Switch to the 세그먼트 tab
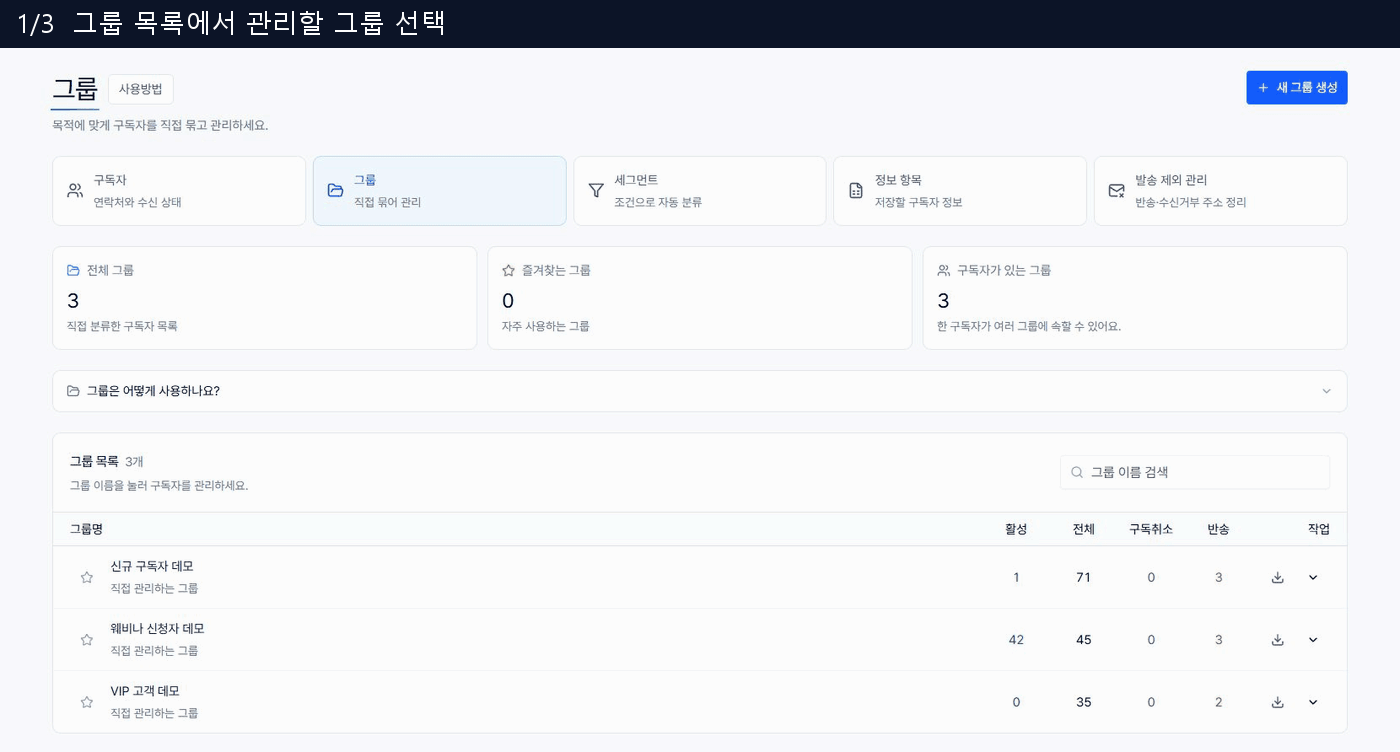1400x752 pixels. tap(700, 191)
